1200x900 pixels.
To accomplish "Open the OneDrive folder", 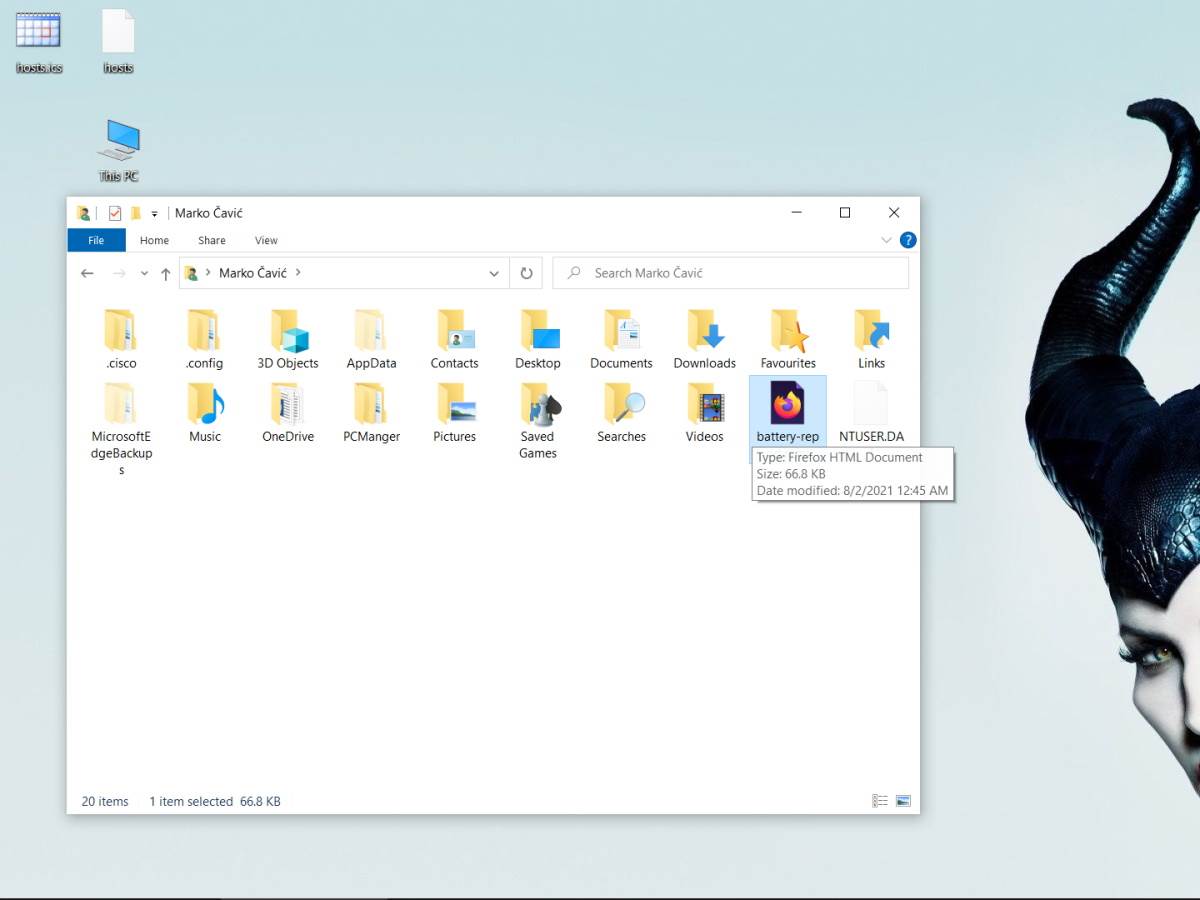I will (288, 412).
